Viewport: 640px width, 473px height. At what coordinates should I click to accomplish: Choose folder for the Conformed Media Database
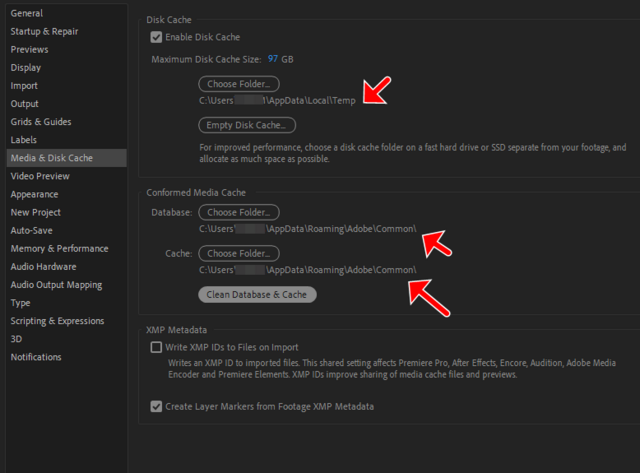point(239,212)
